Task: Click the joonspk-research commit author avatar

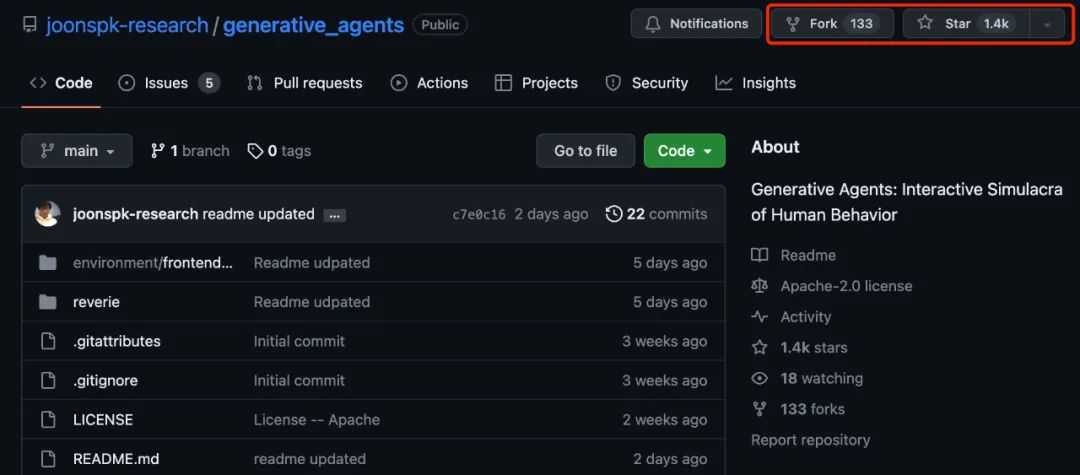Action: coord(47,214)
